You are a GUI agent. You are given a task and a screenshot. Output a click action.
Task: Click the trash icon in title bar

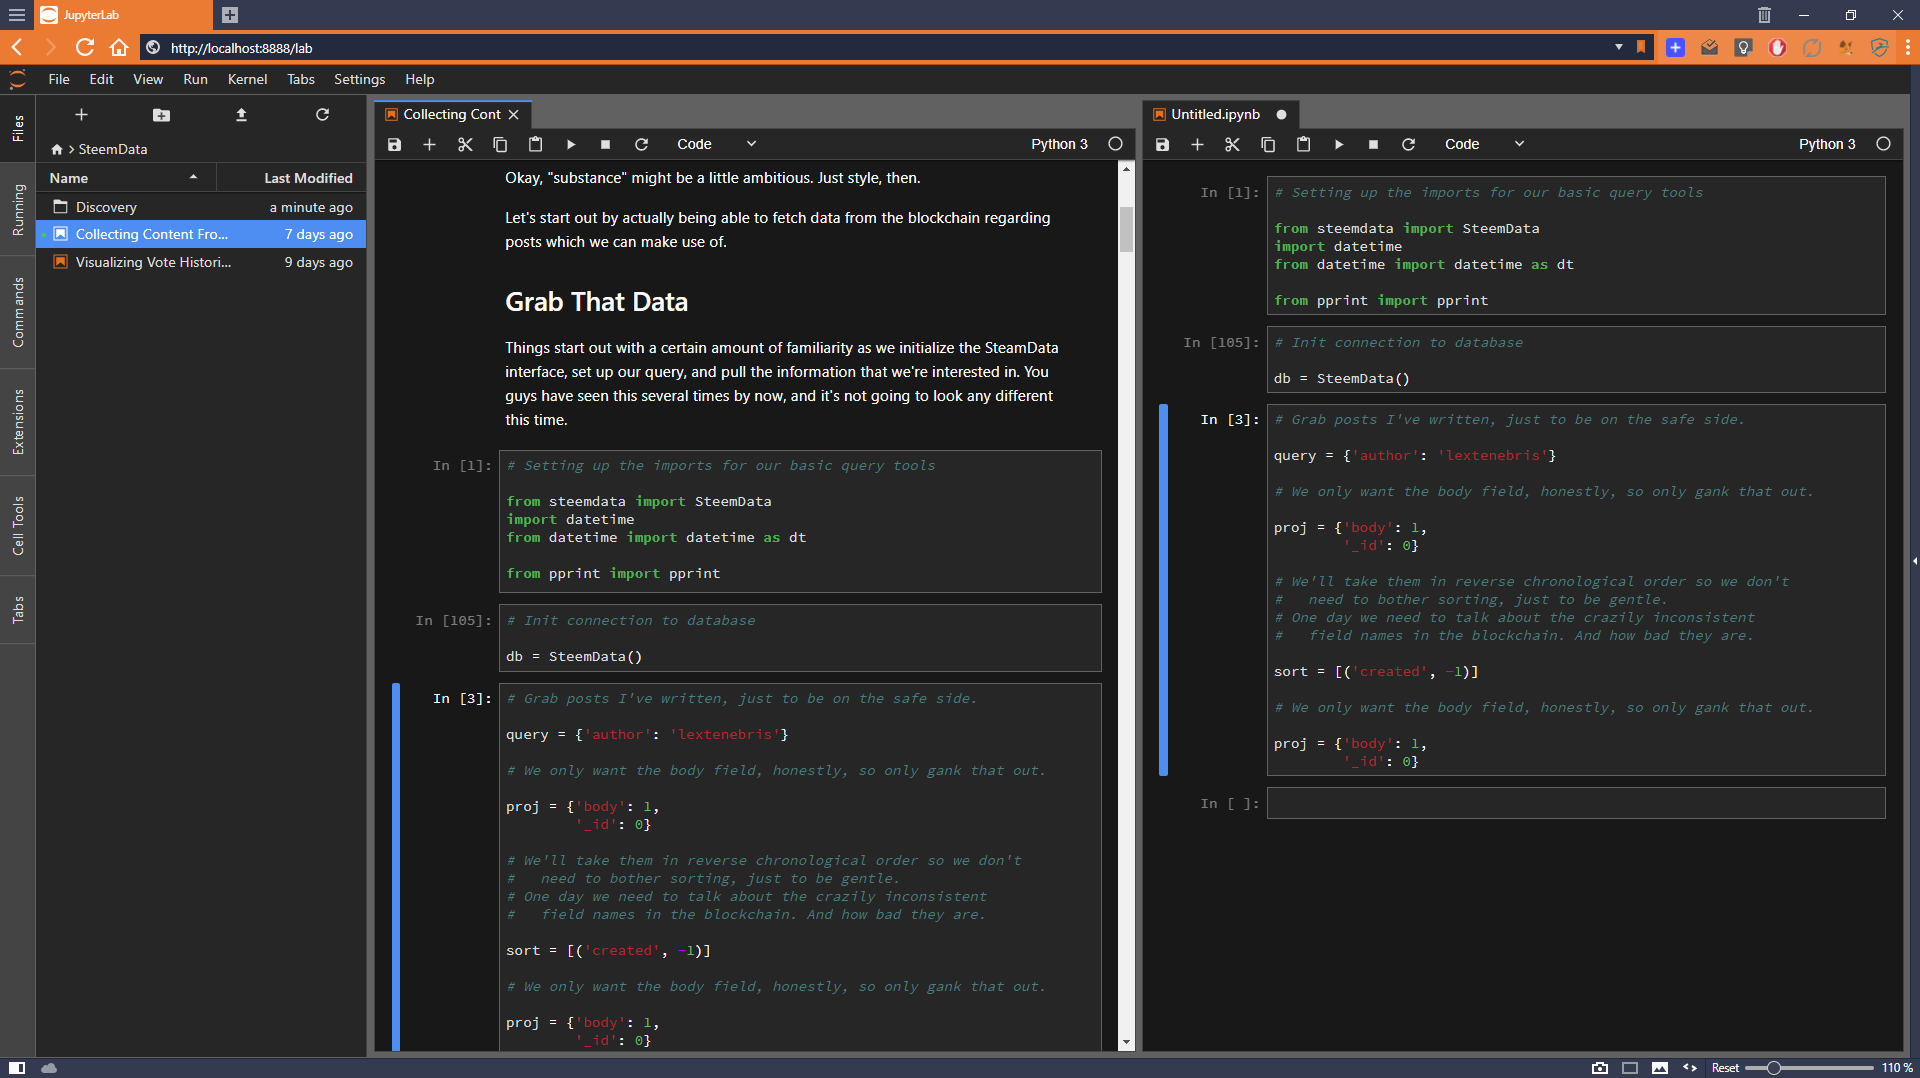1764,15
